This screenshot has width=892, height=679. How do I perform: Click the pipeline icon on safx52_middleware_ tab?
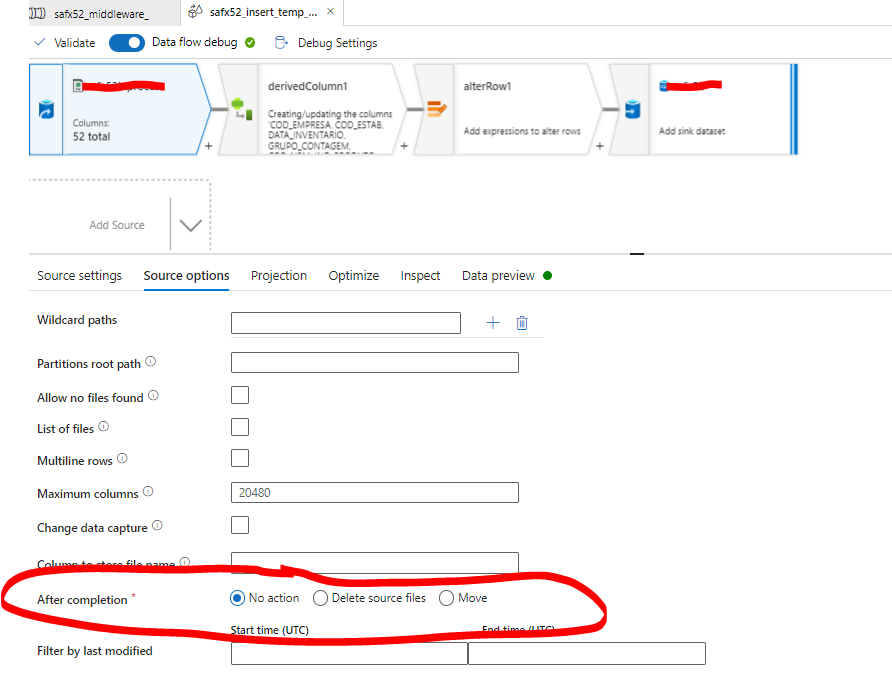point(38,14)
